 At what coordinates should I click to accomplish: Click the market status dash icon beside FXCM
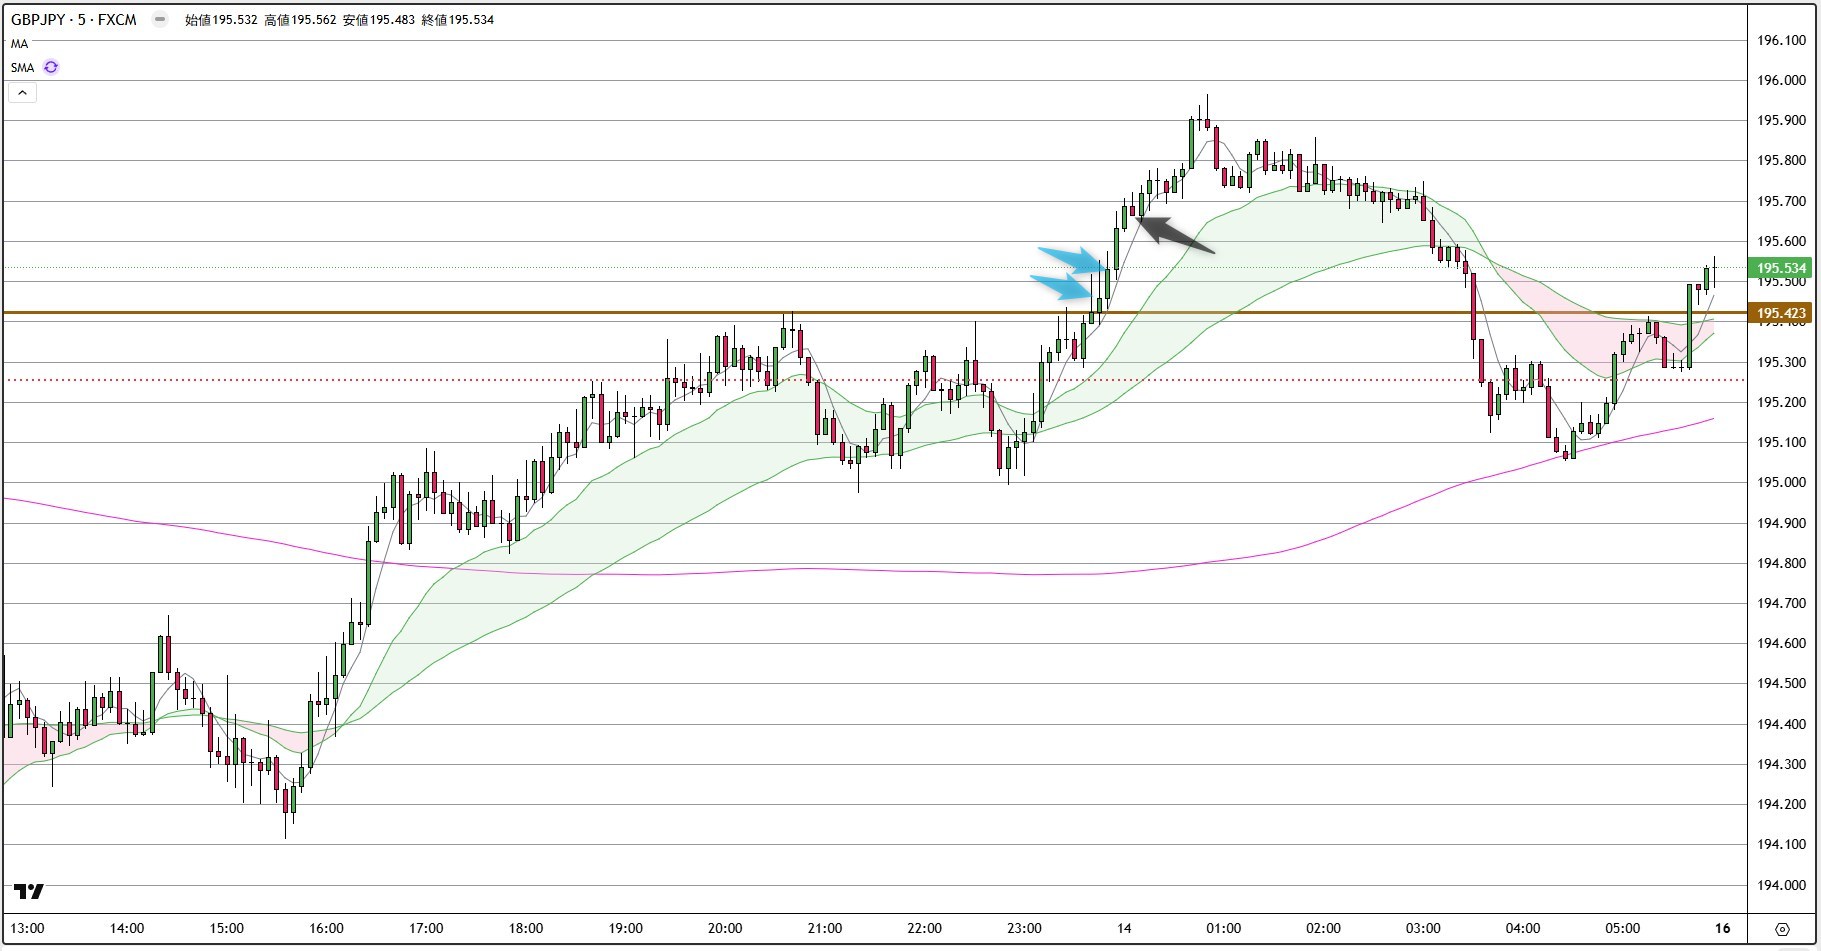pyautogui.click(x=160, y=19)
